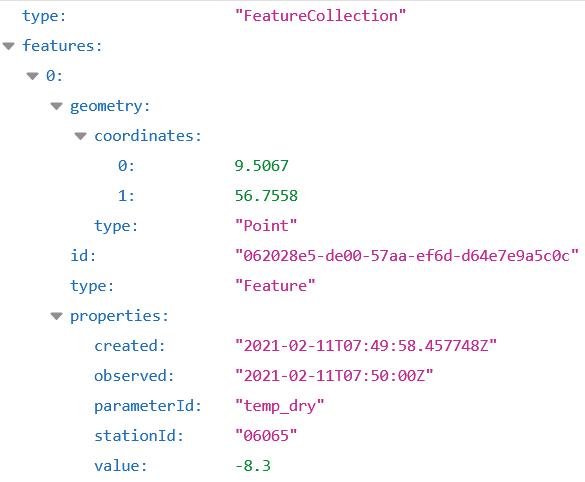Select the observed timestamp value
585x482 pixels.
coord(334,376)
